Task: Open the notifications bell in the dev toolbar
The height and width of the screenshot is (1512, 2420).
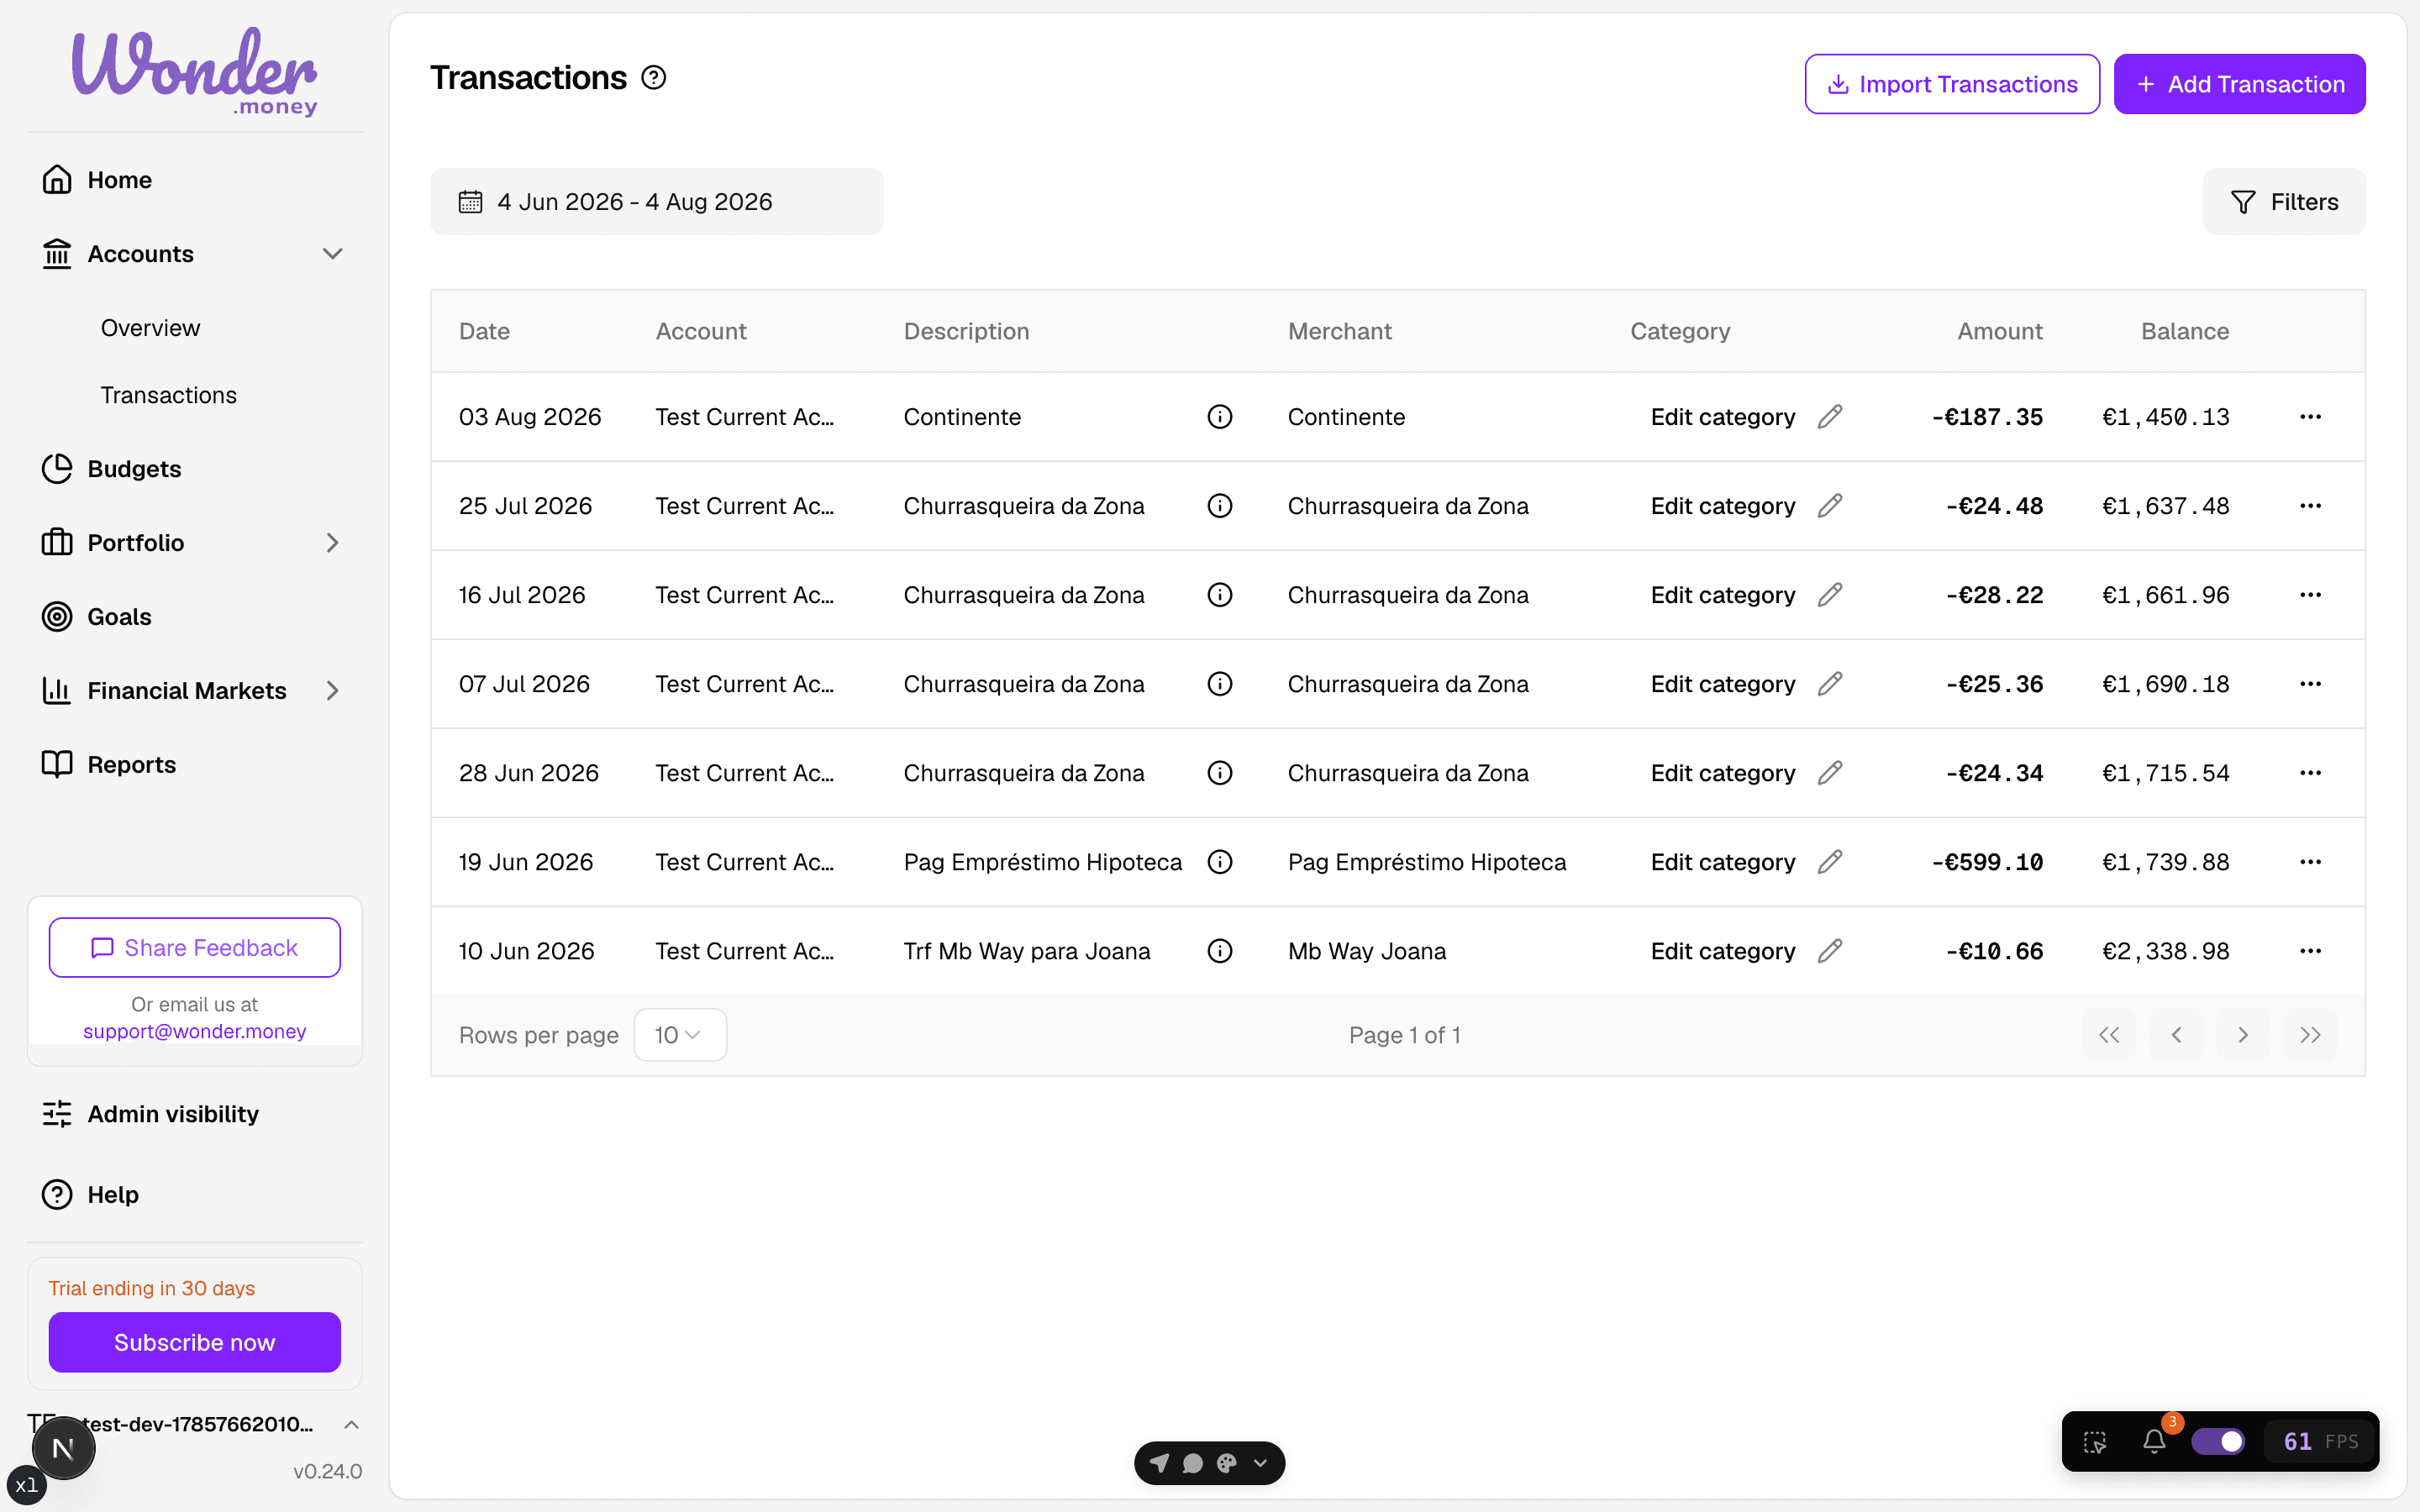Action: point(2154,1441)
